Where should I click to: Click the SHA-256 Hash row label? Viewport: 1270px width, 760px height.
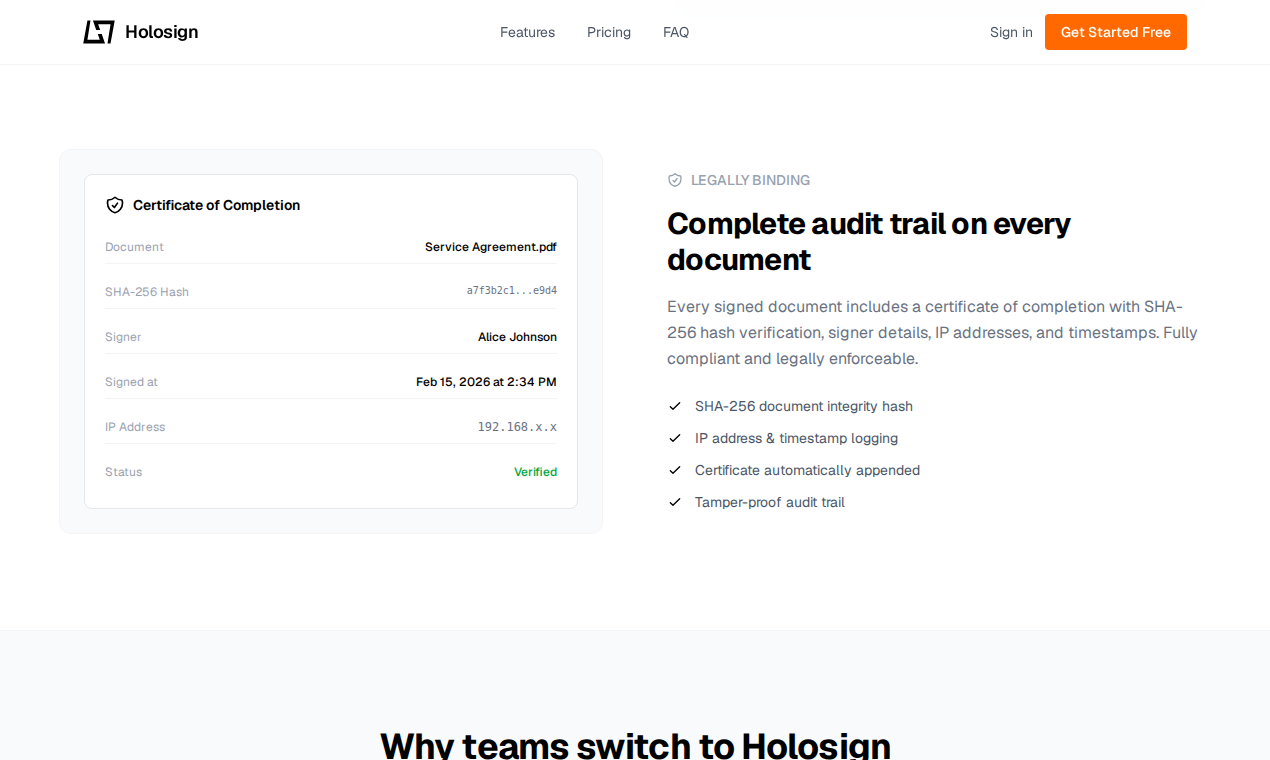(147, 292)
